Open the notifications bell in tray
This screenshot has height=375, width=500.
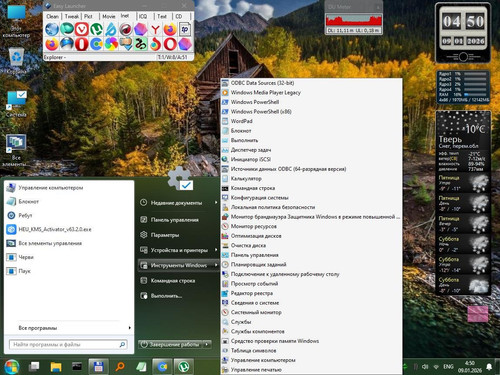click(x=489, y=367)
